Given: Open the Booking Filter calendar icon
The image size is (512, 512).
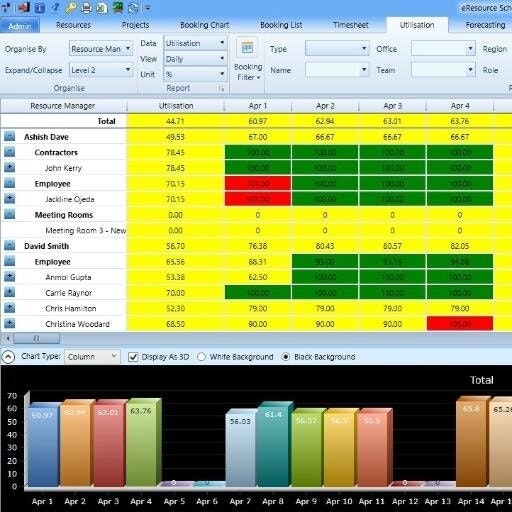Looking at the screenshot, I should click(x=247, y=47).
